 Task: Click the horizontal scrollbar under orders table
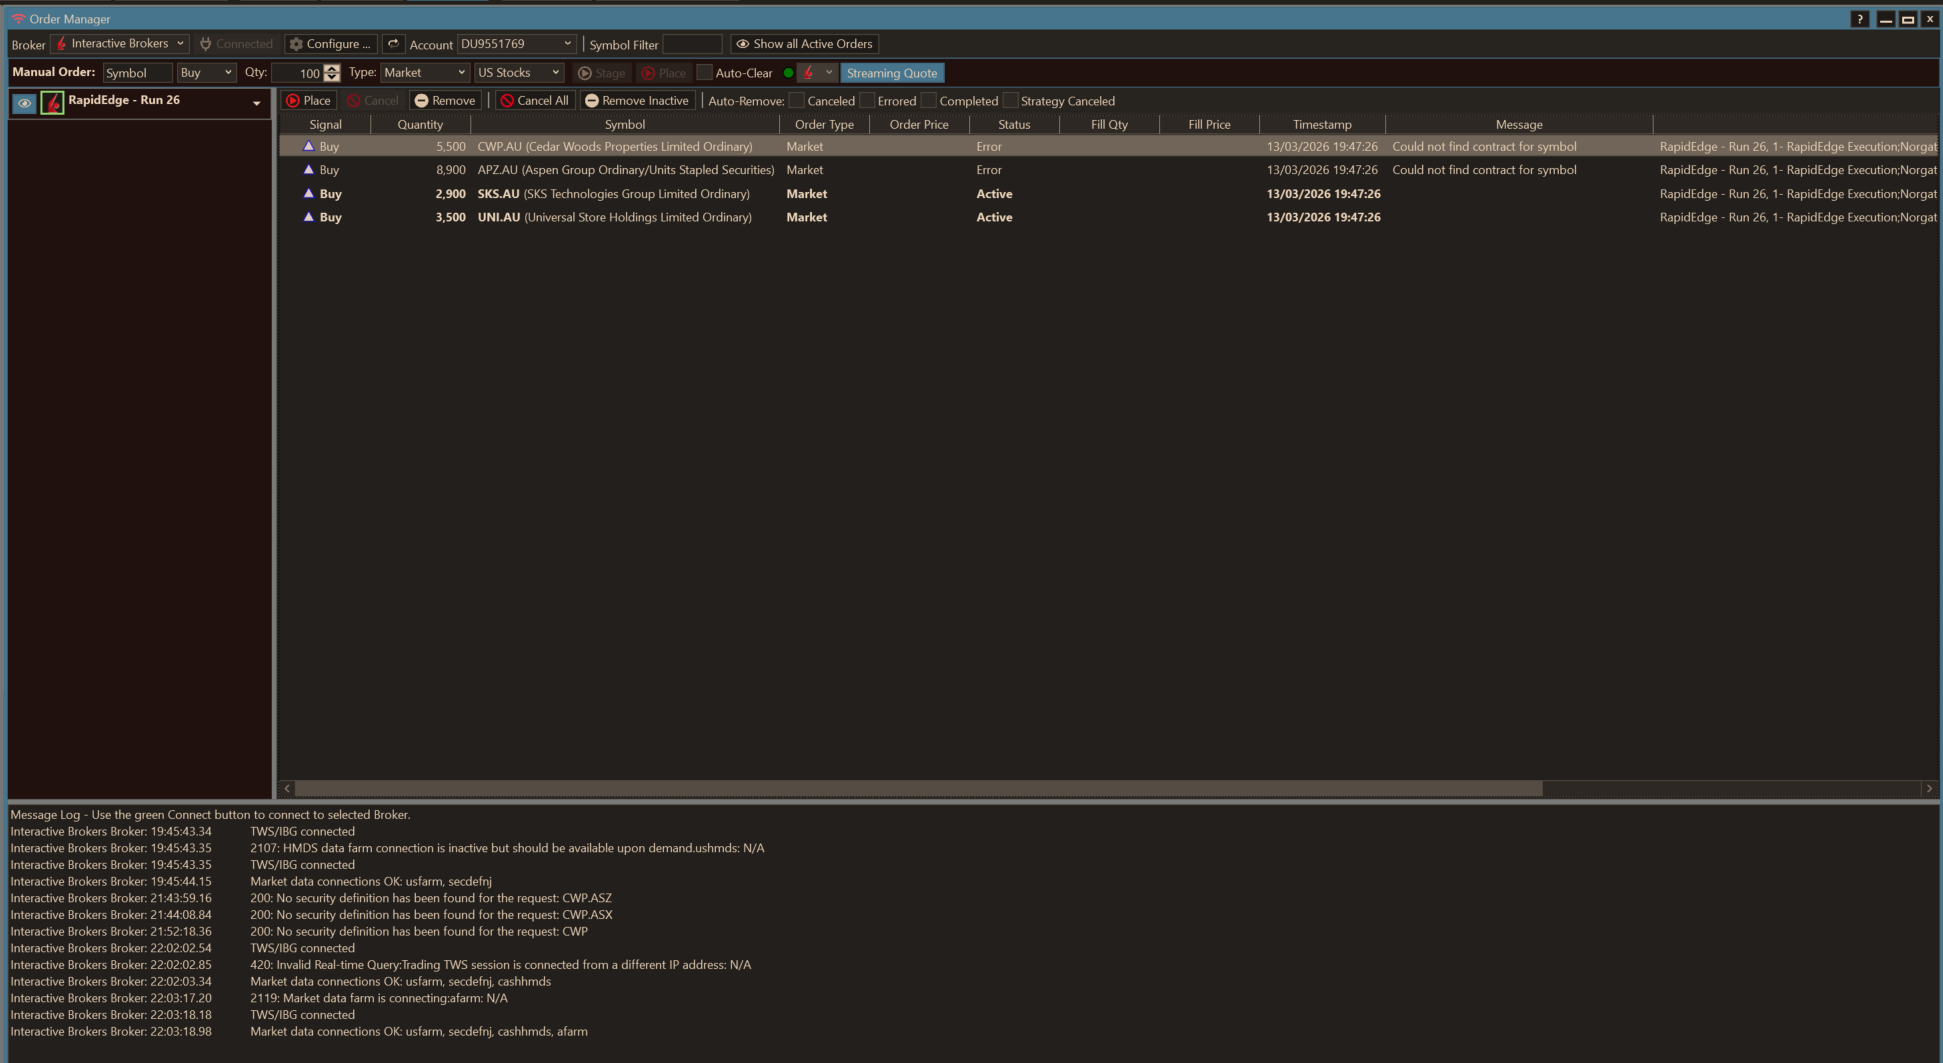pos(918,789)
